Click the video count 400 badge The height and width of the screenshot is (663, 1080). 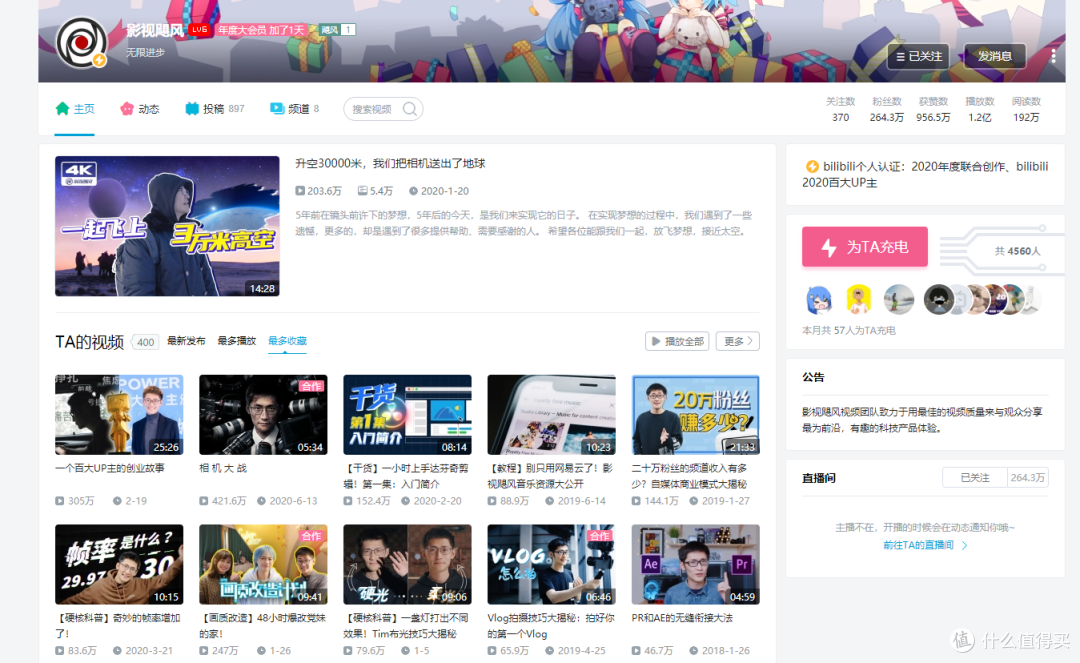pyautogui.click(x=145, y=342)
